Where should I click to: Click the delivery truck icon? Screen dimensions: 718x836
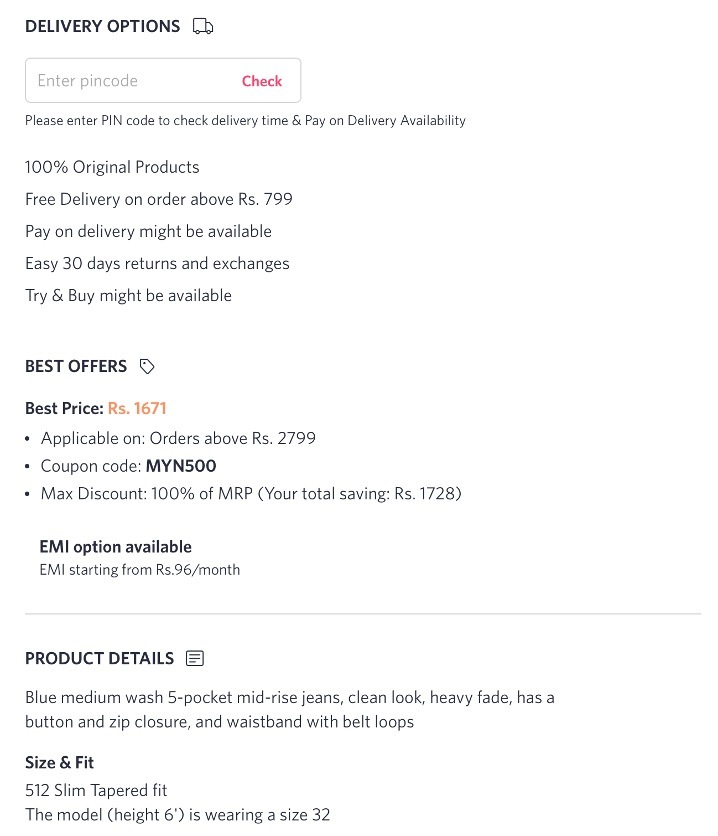(x=203, y=26)
